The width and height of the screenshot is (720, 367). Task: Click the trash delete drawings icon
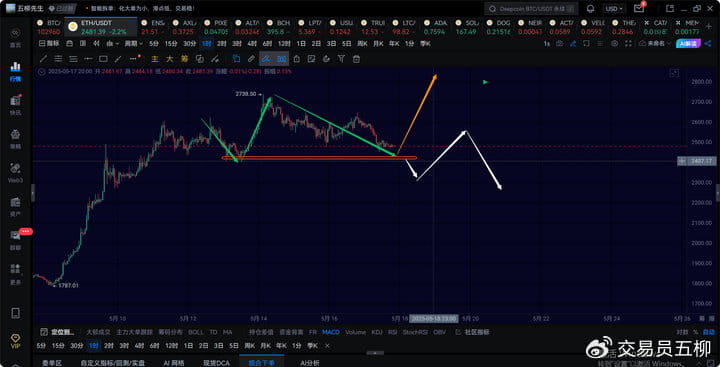pos(356,59)
